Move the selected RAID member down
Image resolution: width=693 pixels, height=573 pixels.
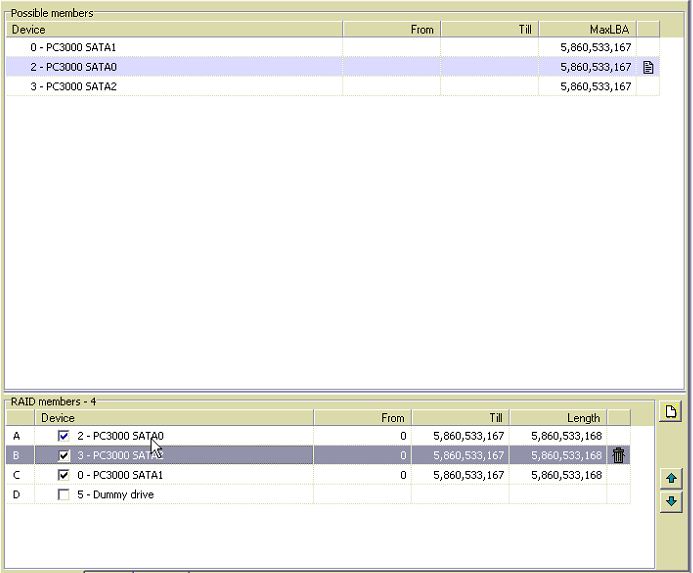[671, 501]
